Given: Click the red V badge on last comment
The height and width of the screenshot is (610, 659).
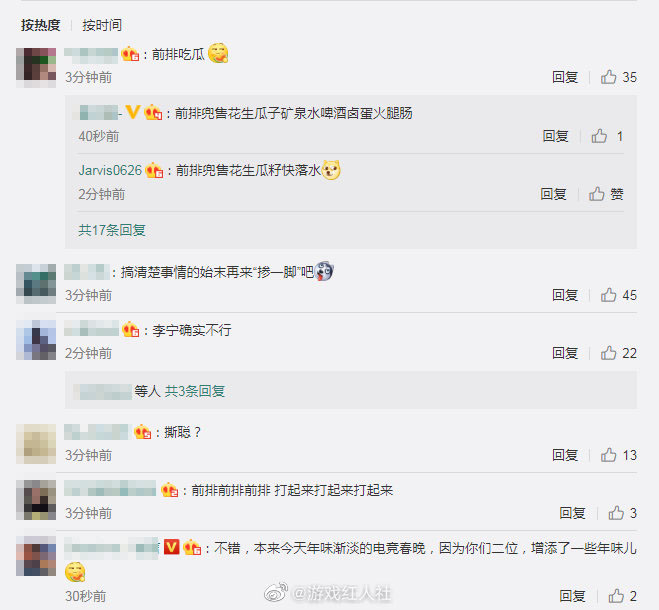Looking at the screenshot, I should click(171, 547).
